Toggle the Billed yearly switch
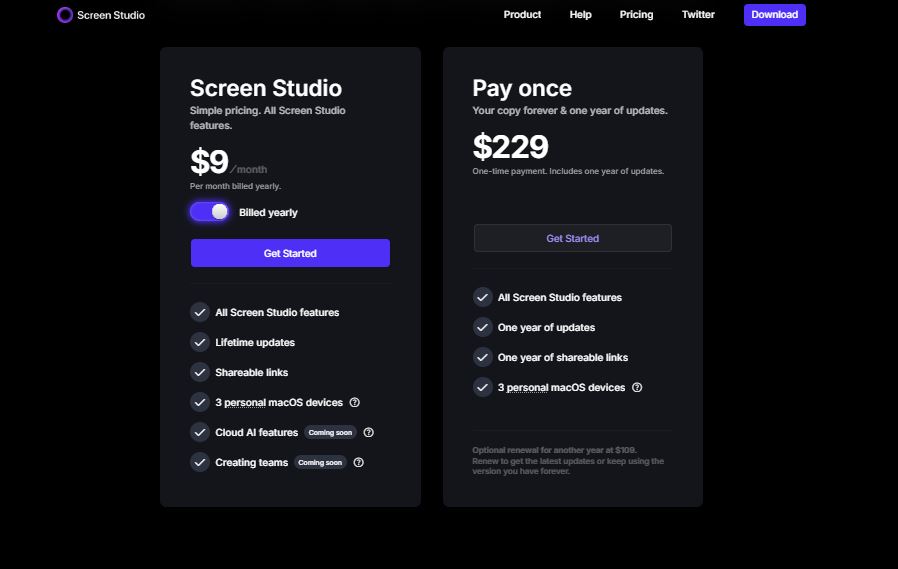898x569 pixels. click(210, 212)
